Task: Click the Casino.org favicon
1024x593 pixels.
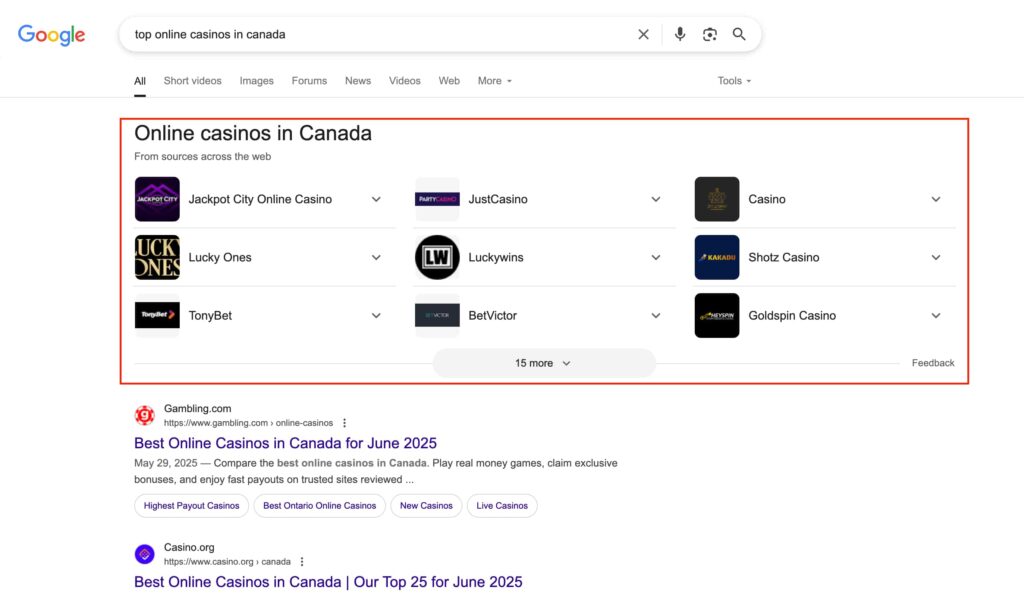Action: point(144,554)
